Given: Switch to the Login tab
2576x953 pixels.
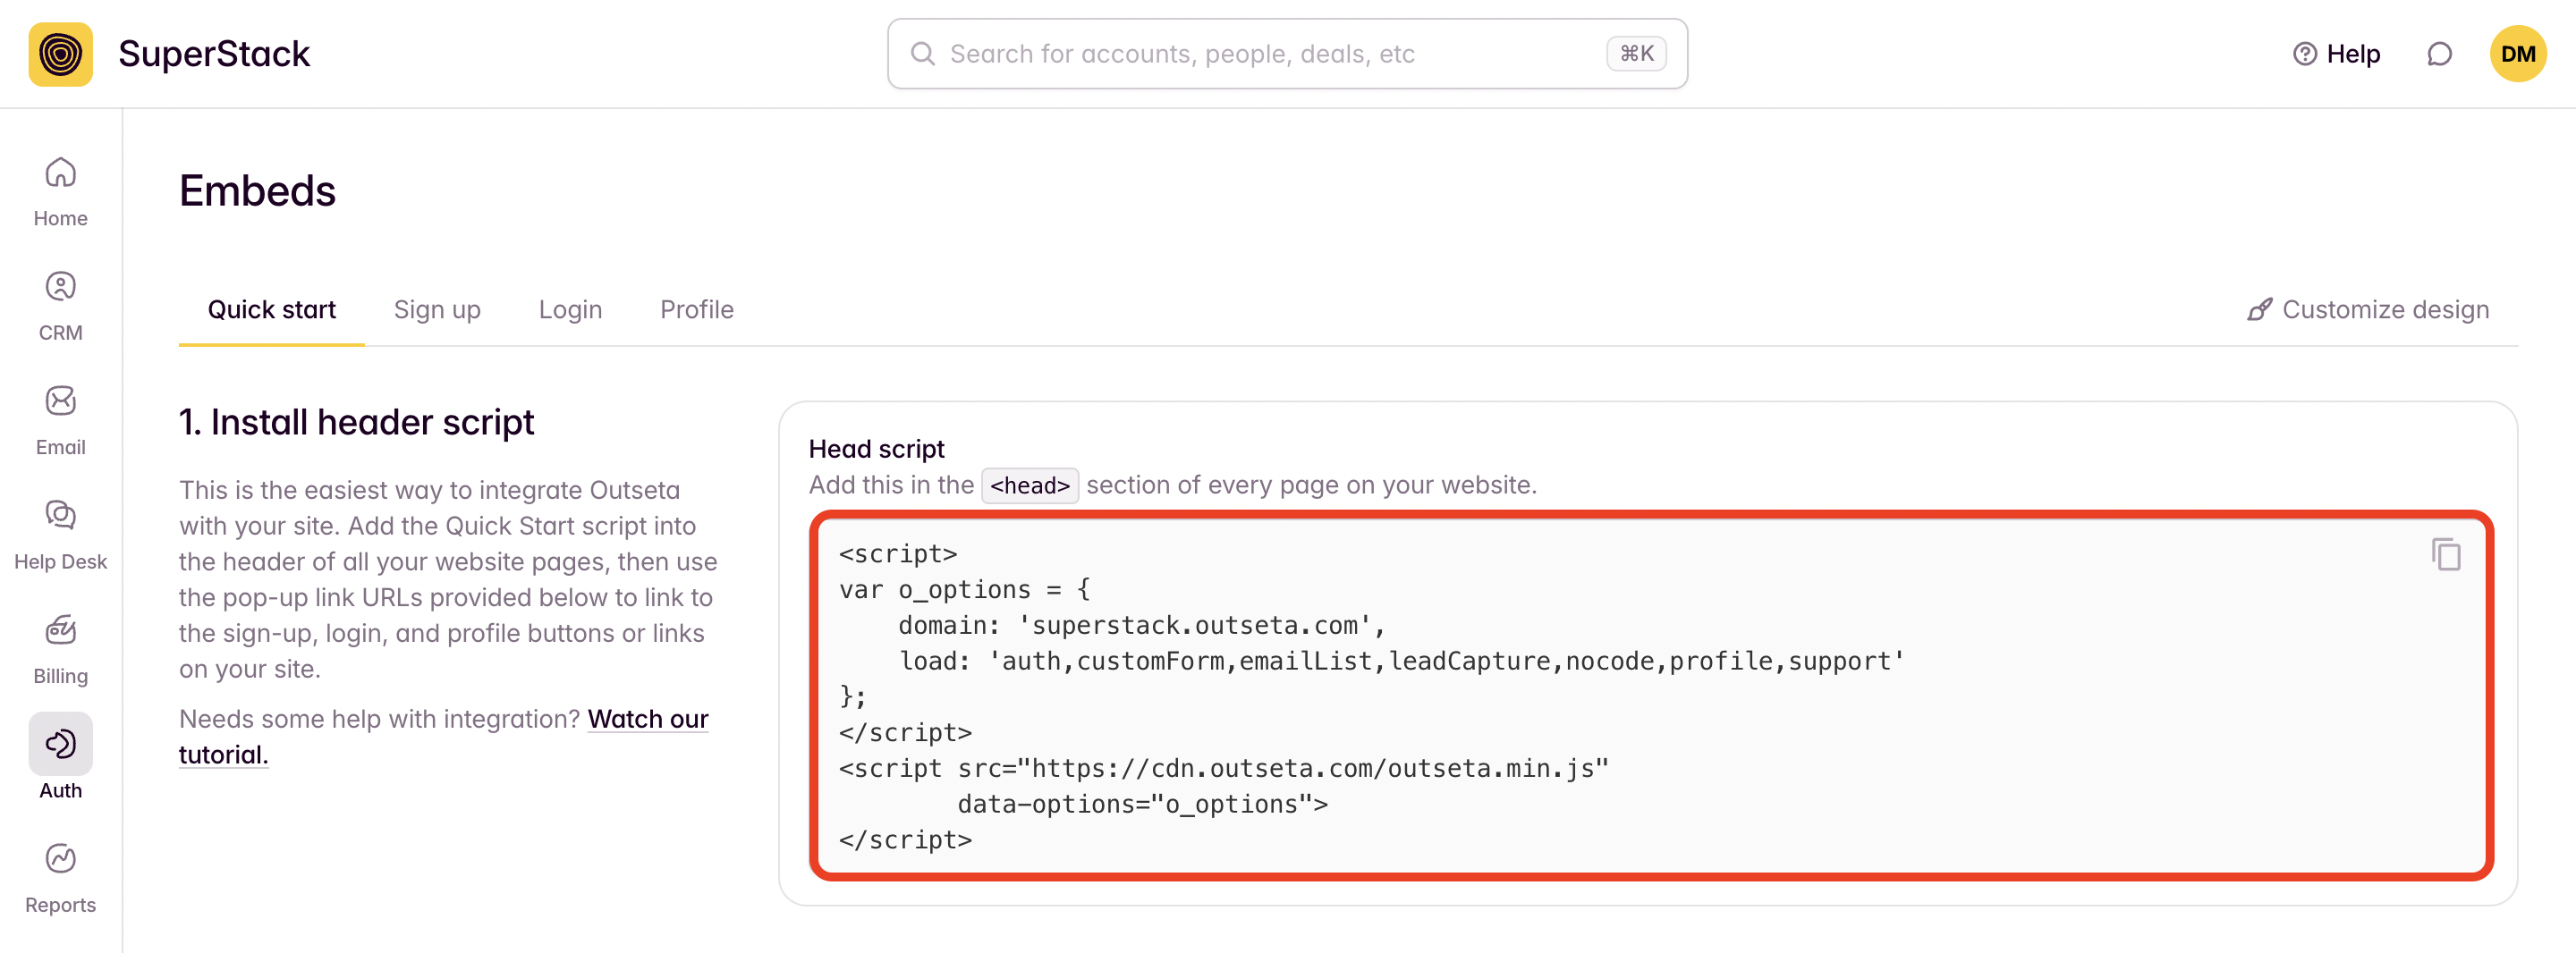Looking at the screenshot, I should tap(570, 310).
